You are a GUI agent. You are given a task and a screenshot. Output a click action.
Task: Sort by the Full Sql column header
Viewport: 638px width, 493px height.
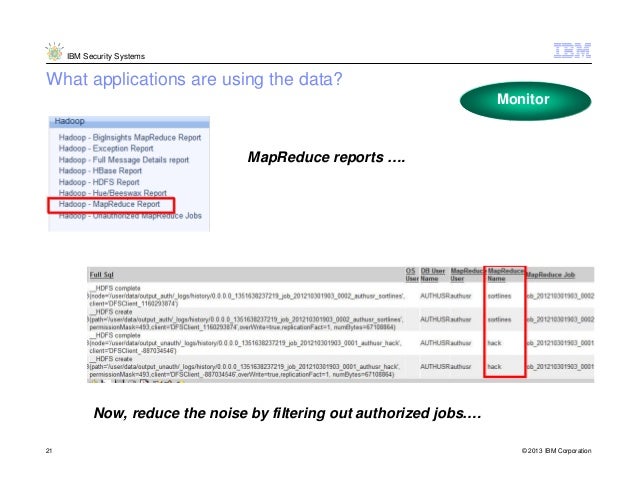(101, 275)
